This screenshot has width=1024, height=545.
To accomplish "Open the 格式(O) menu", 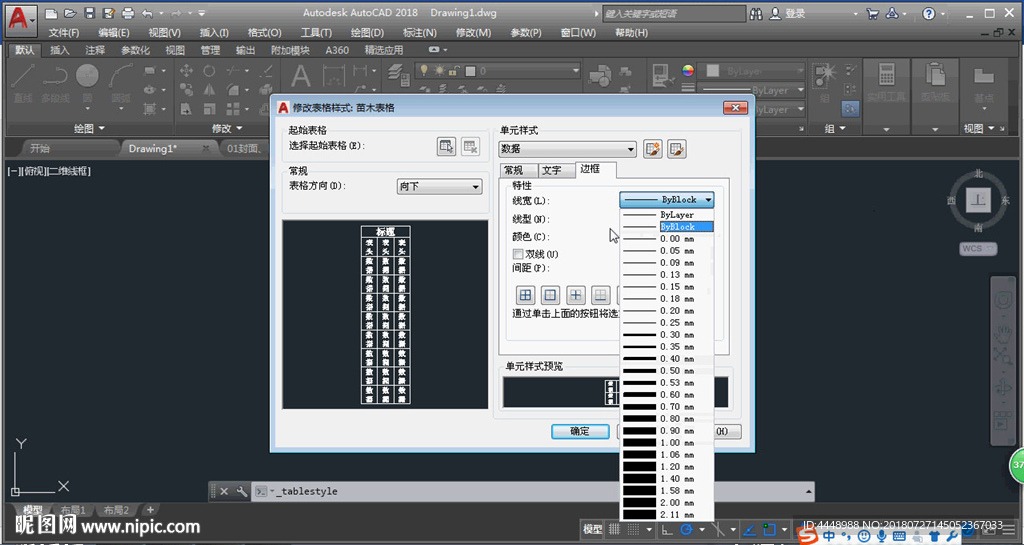I will (x=264, y=33).
